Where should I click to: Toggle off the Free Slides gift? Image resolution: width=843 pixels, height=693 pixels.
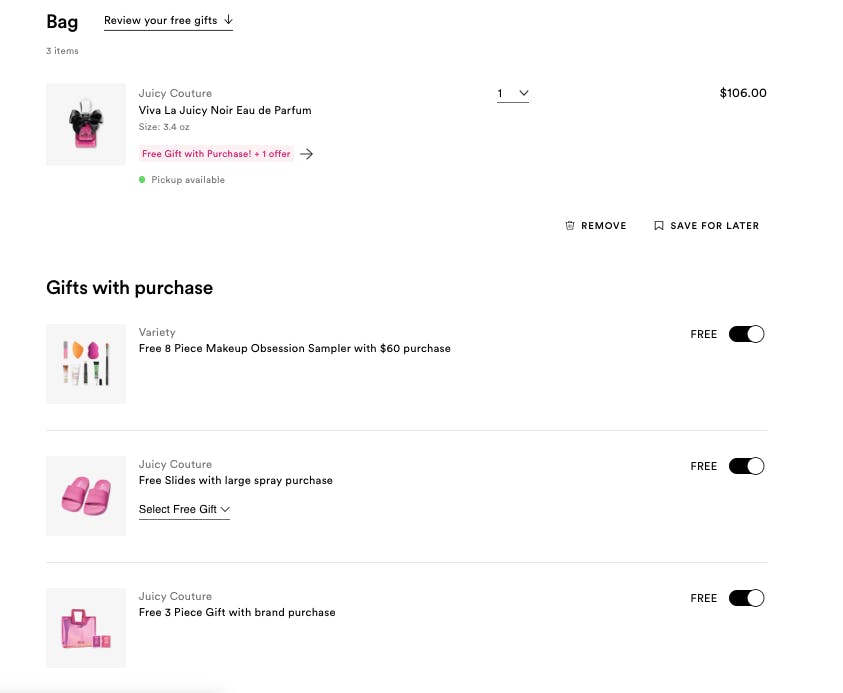[x=746, y=466]
